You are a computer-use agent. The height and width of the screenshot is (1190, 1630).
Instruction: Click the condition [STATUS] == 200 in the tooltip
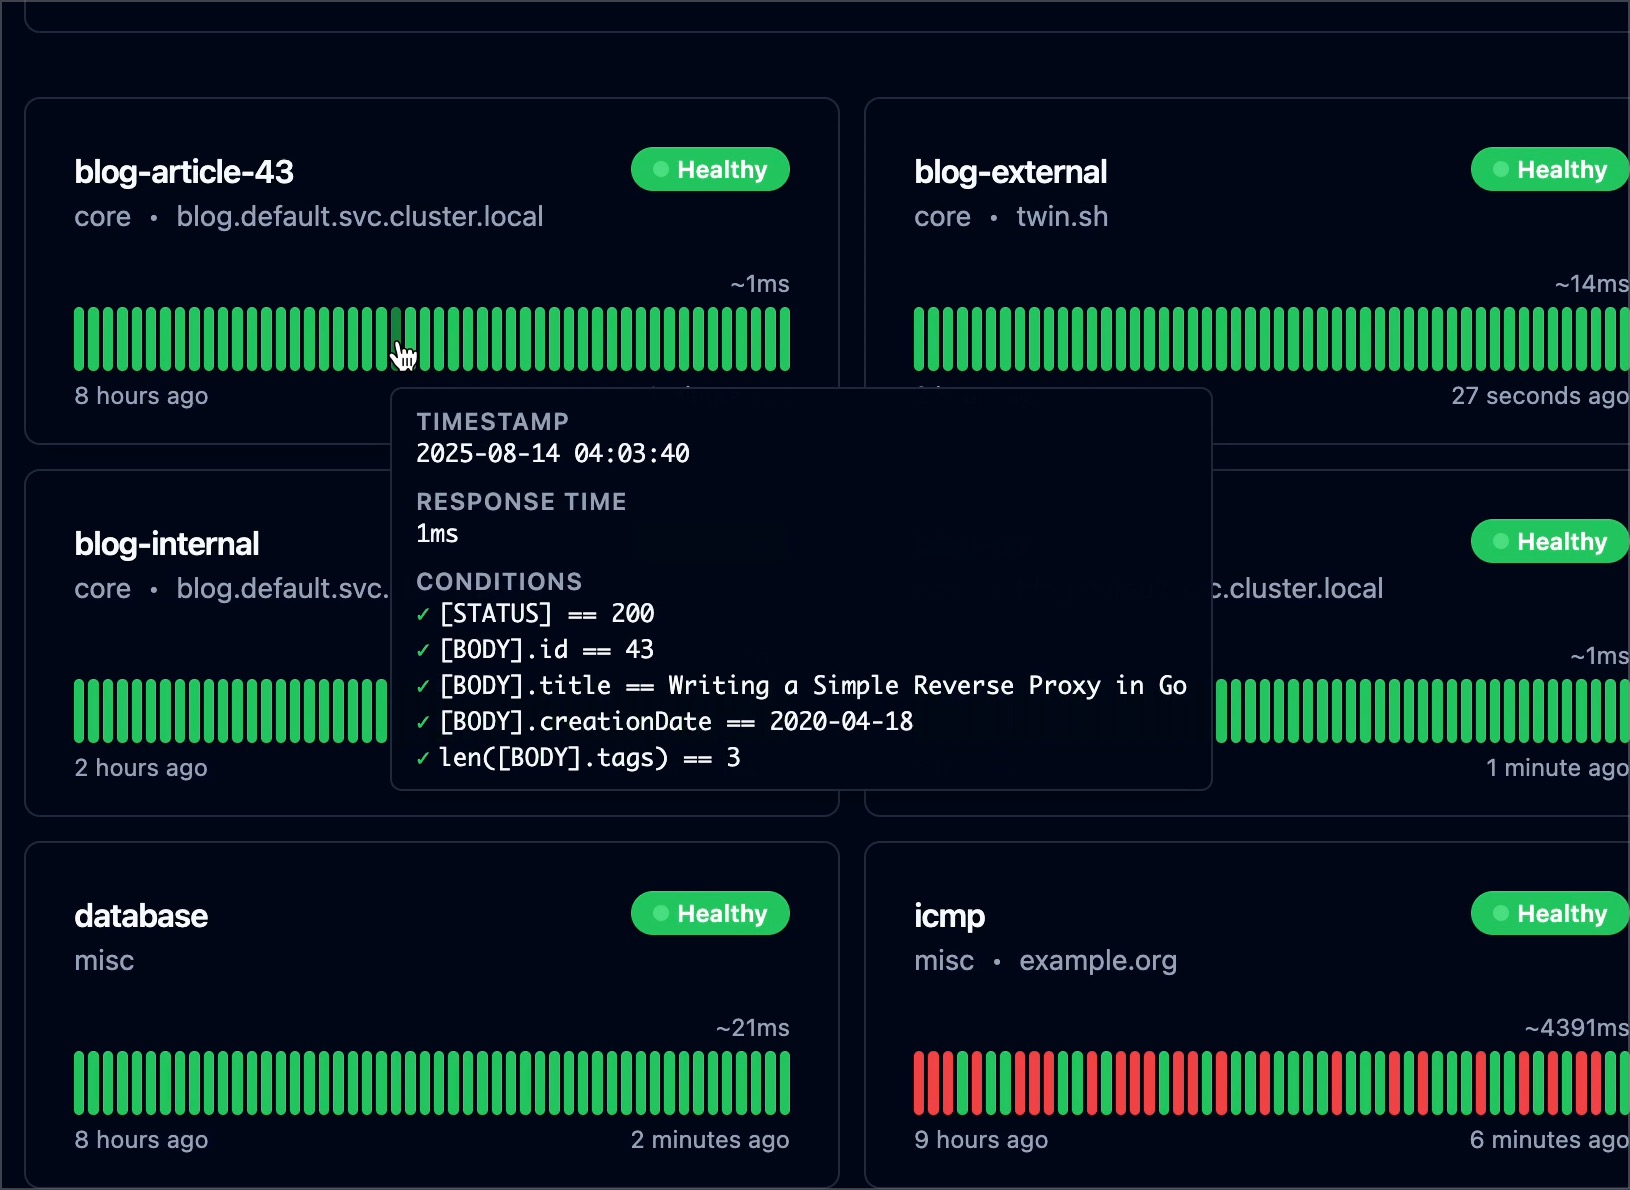[546, 613]
